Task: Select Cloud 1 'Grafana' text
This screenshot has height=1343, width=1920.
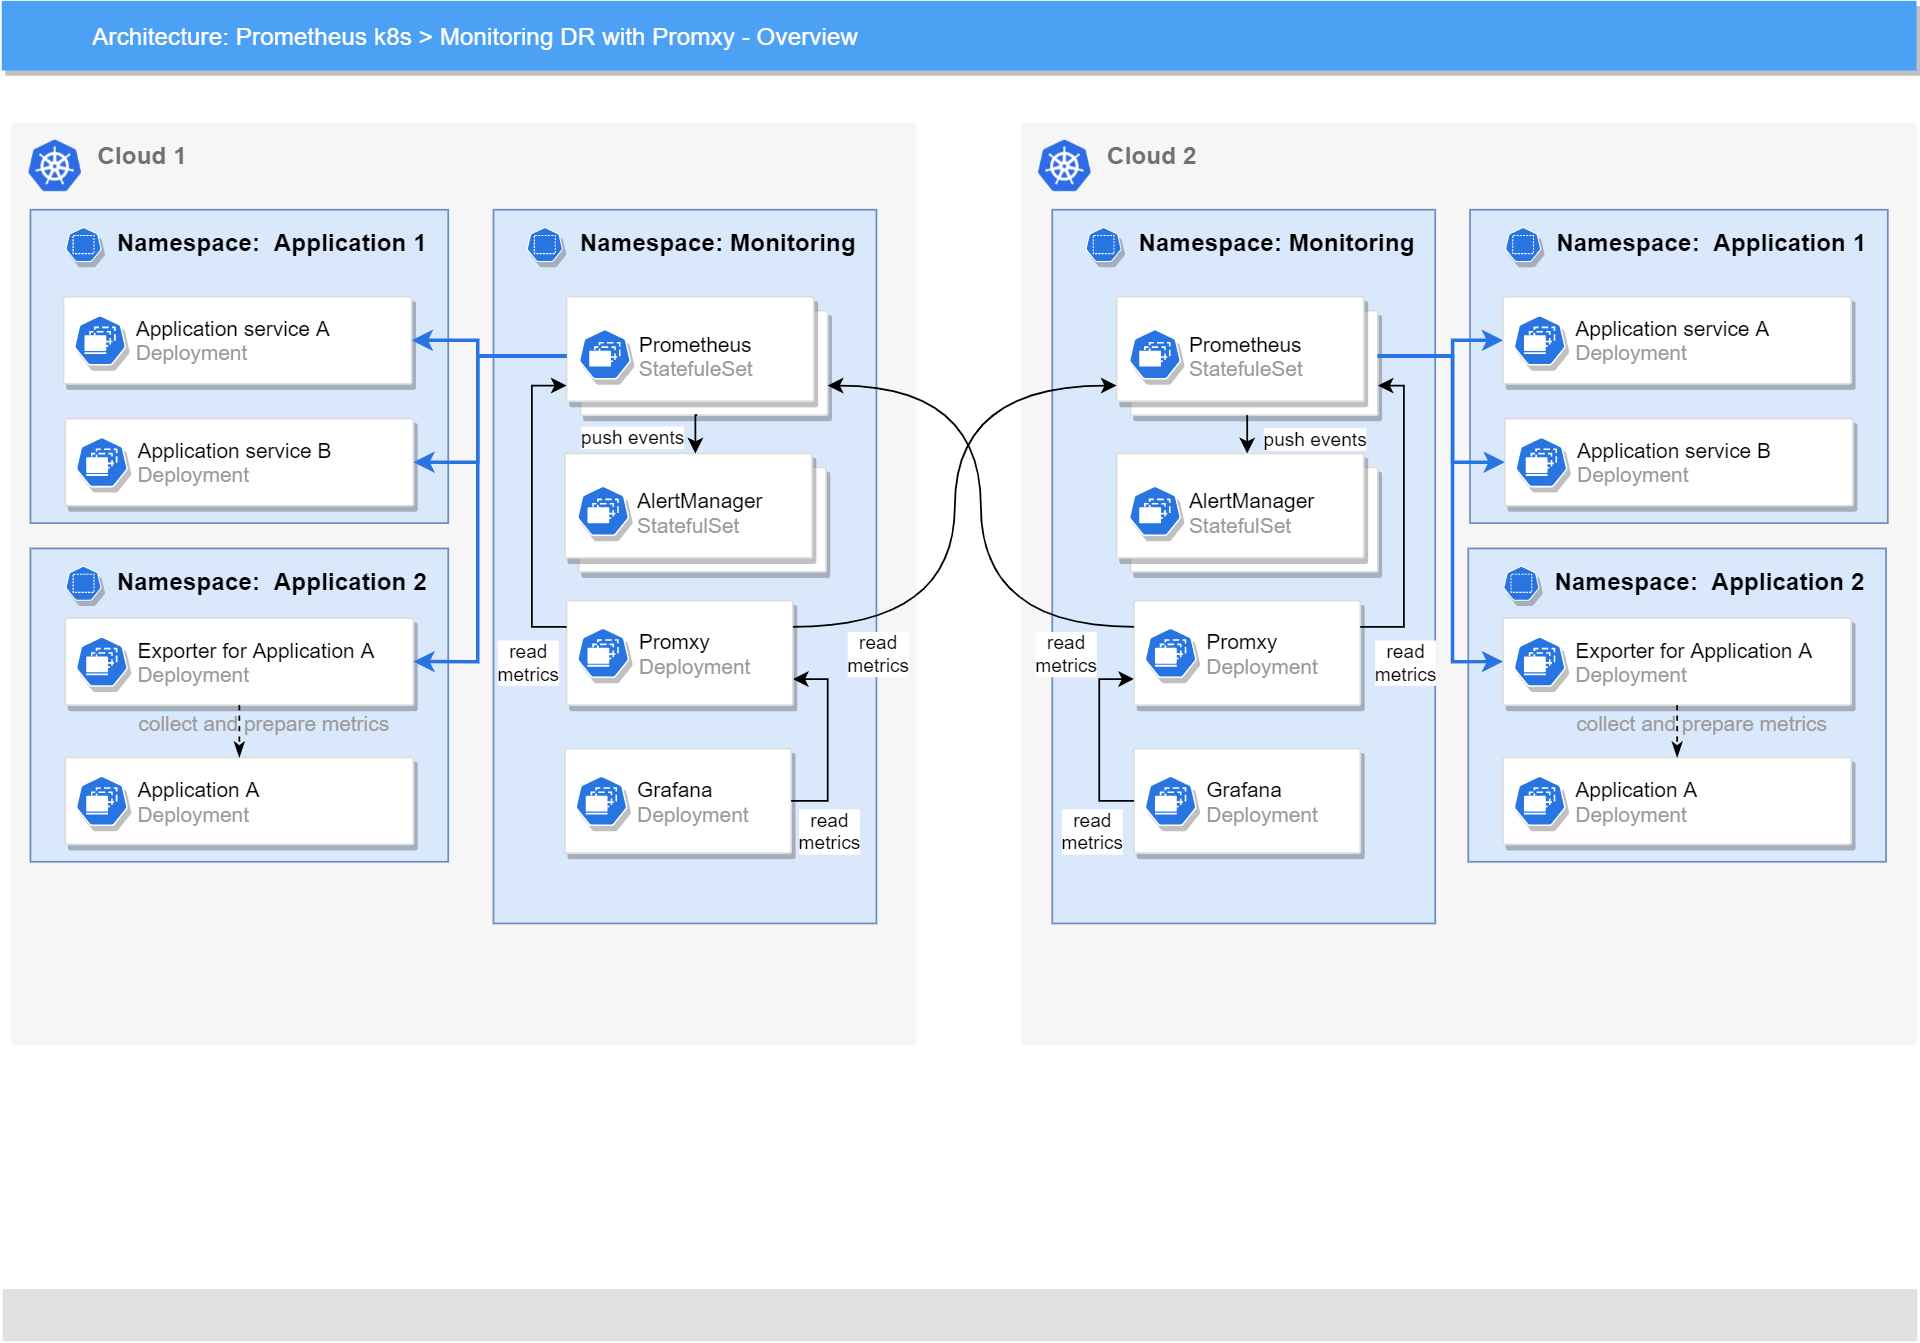Action: coord(675,790)
